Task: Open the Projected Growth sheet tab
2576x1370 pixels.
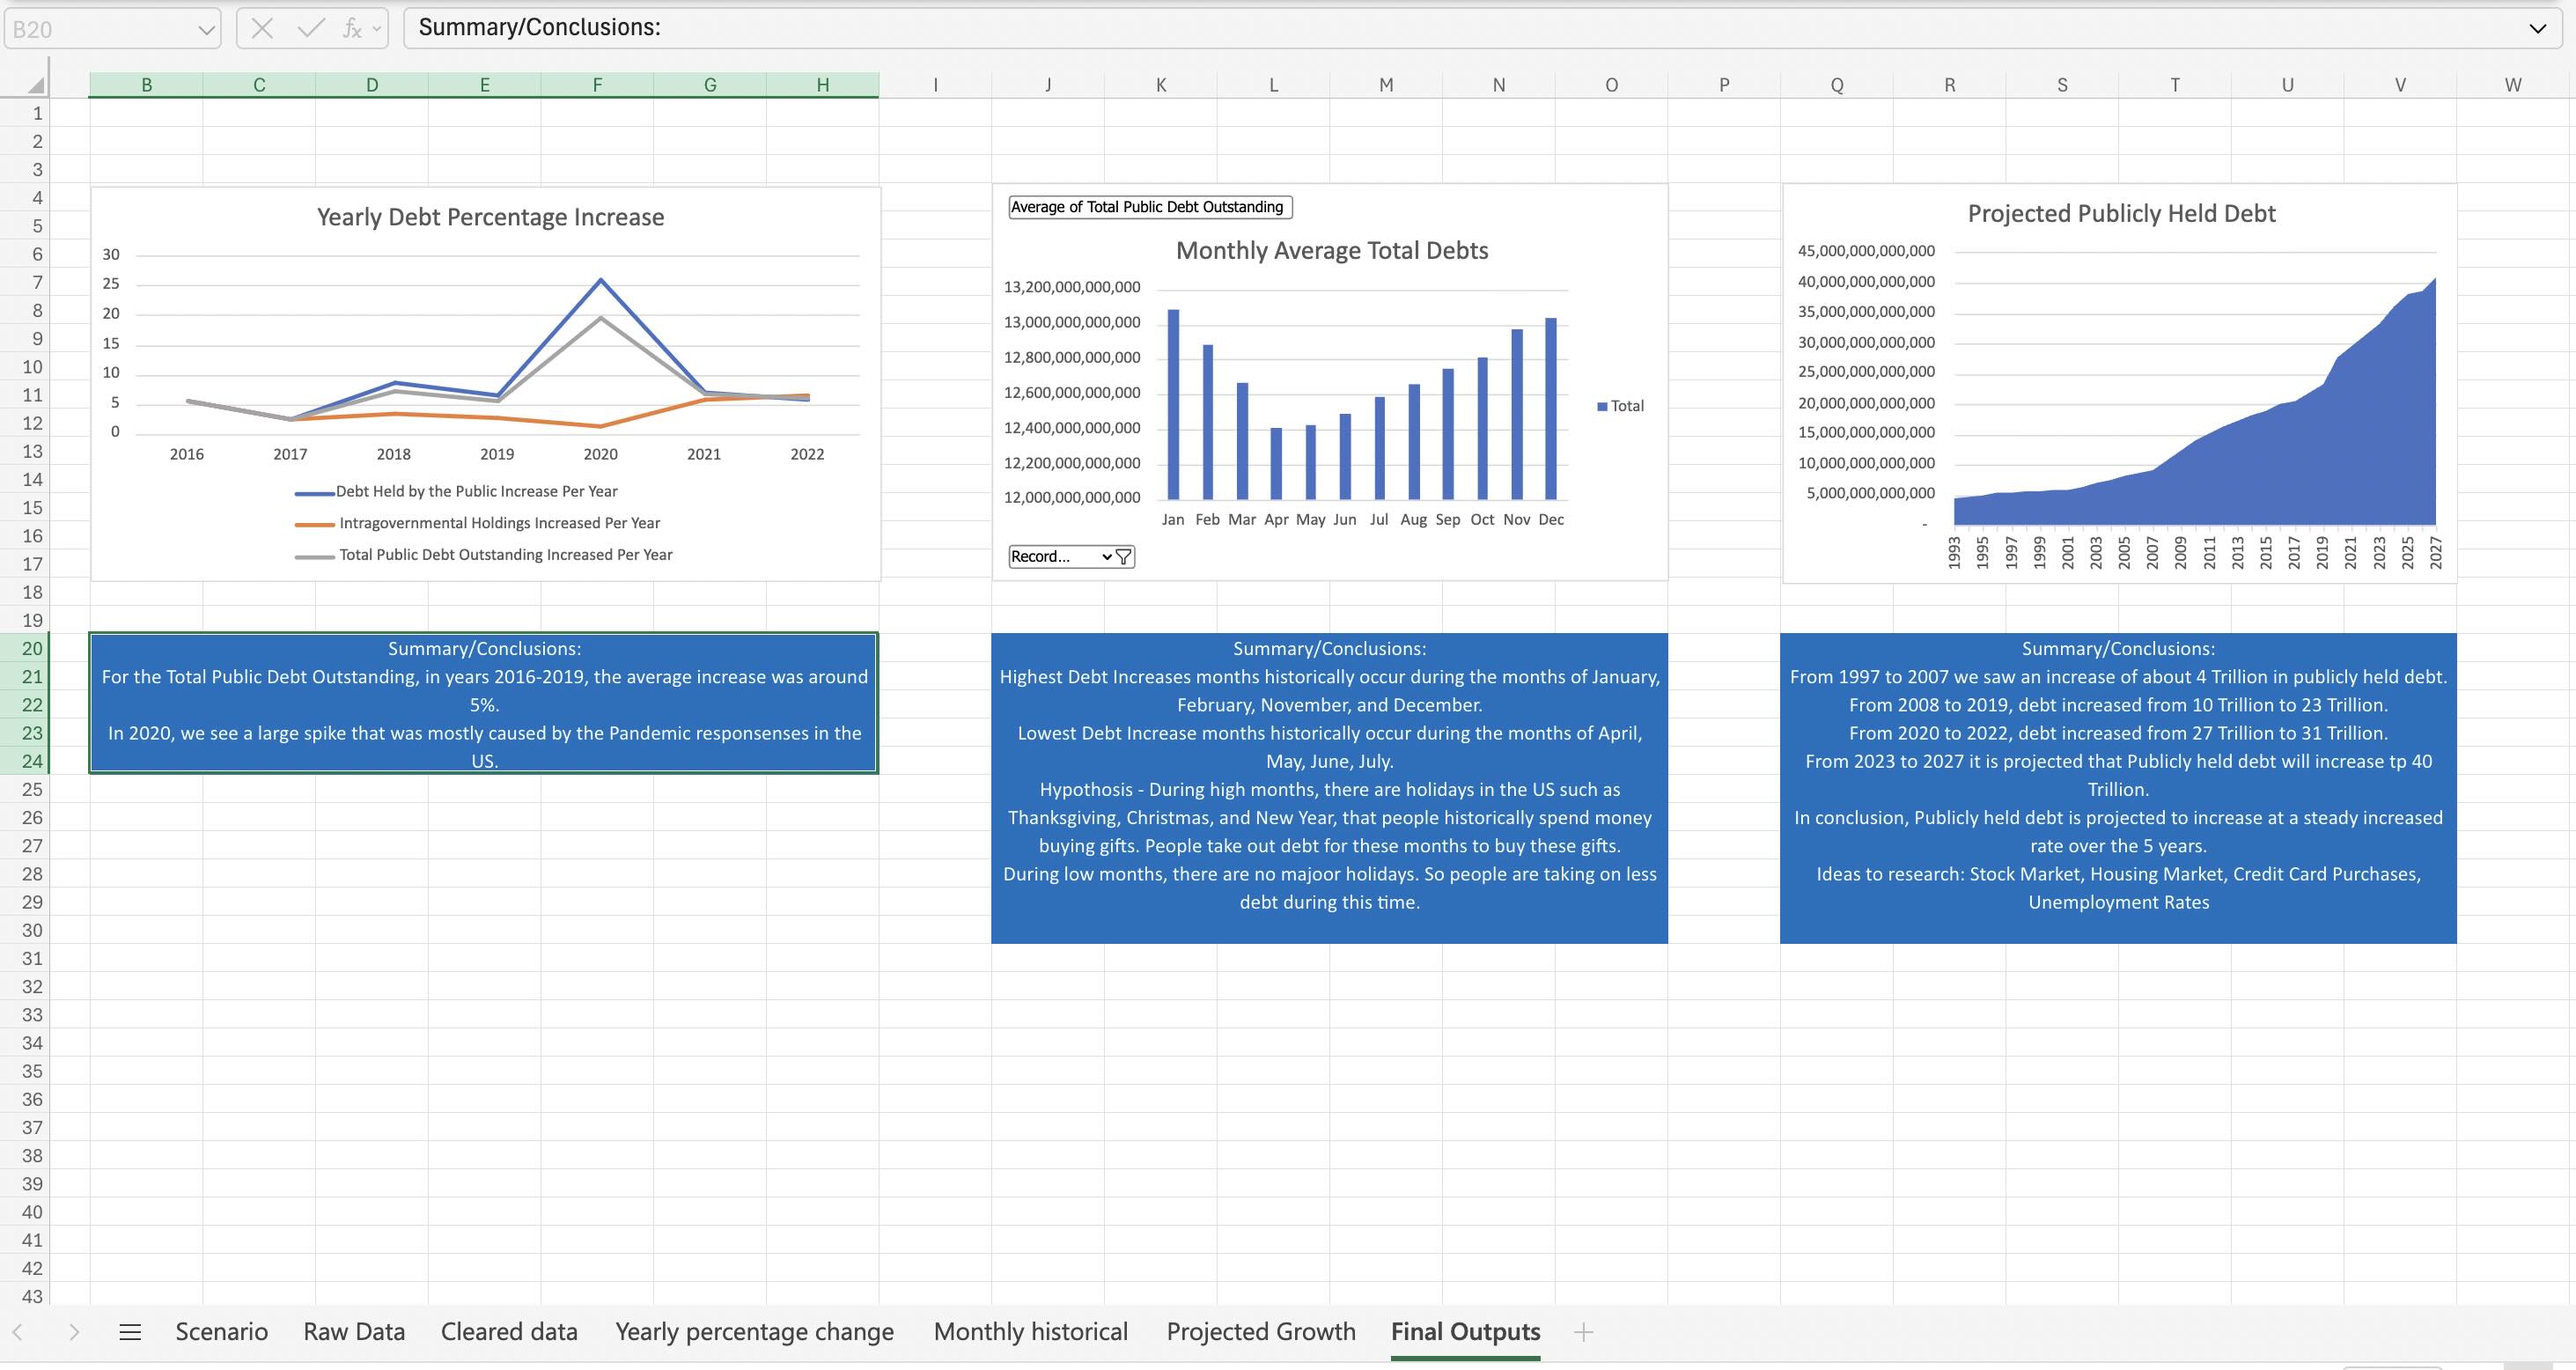Action: click(x=1260, y=1332)
